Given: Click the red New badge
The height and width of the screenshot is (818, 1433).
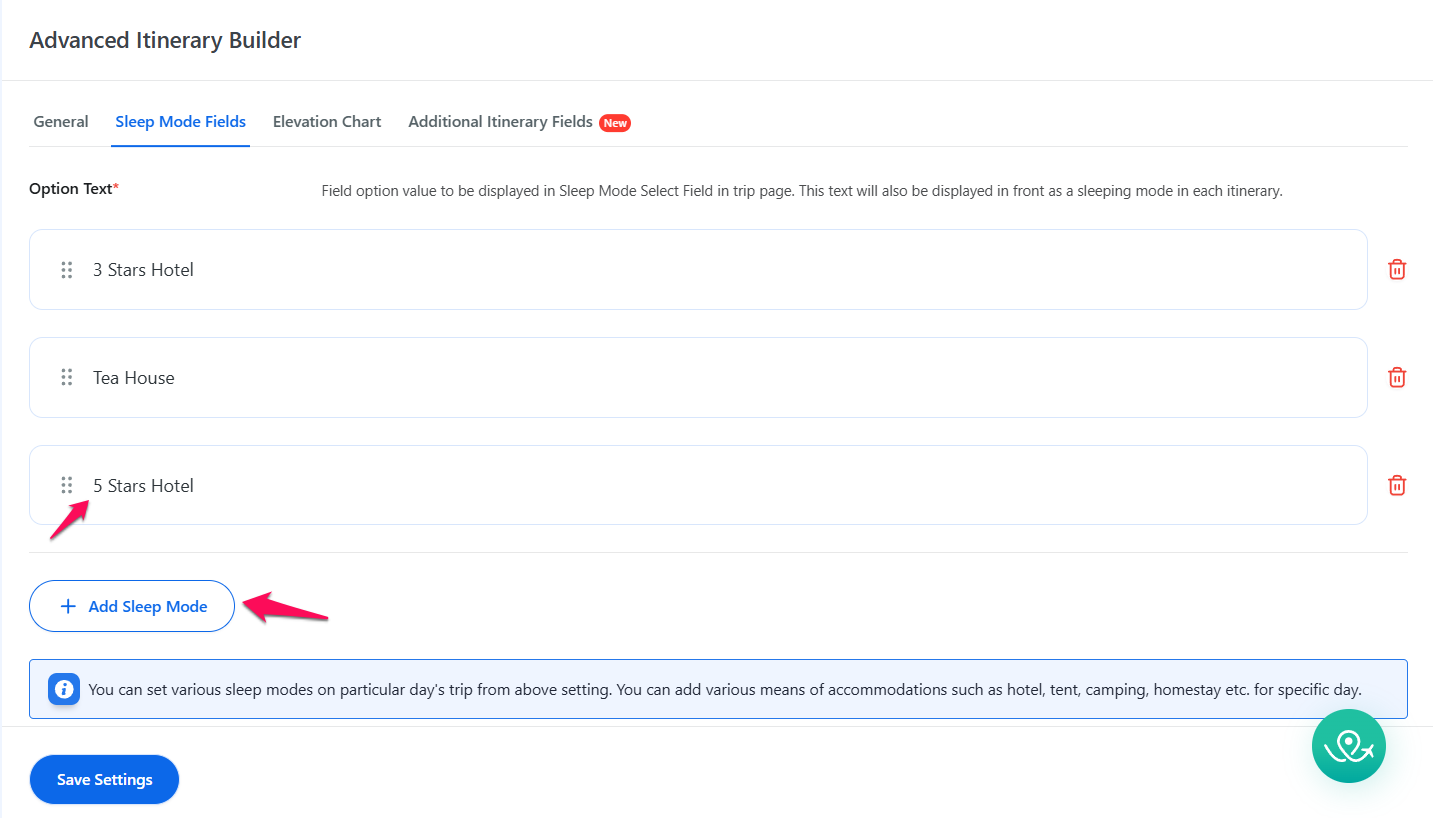Looking at the screenshot, I should pyautogui.click(x=615, y=123).
